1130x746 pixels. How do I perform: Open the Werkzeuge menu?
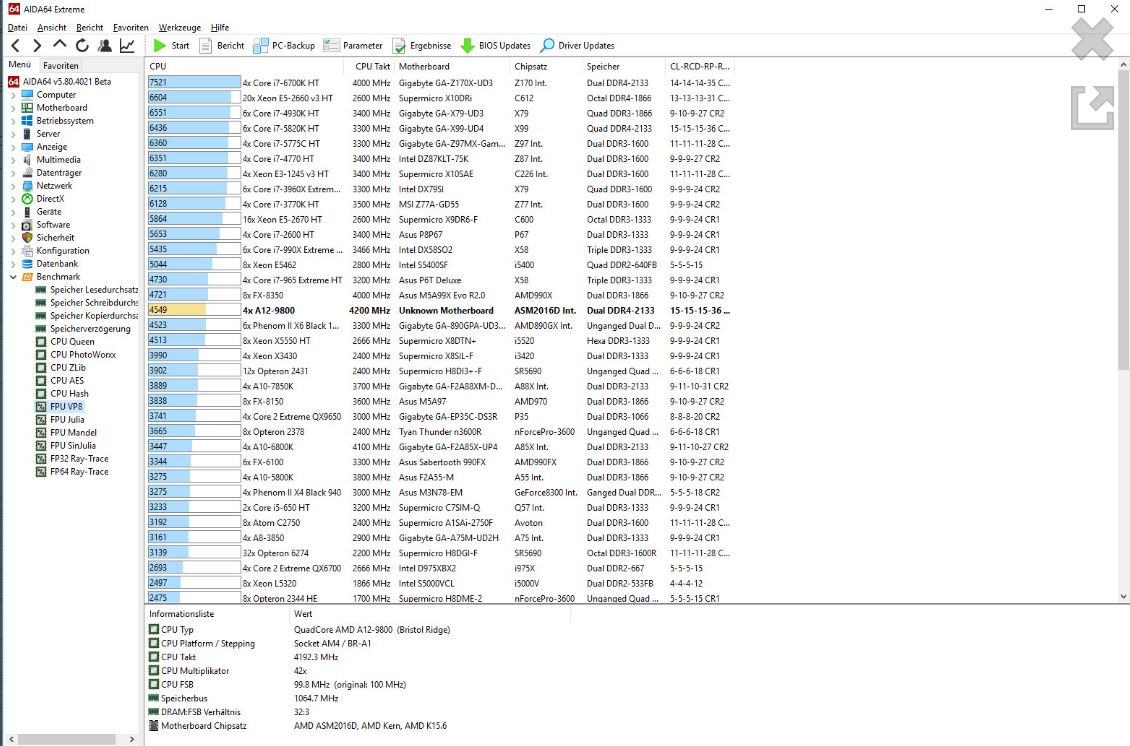[x=179, y=28]
